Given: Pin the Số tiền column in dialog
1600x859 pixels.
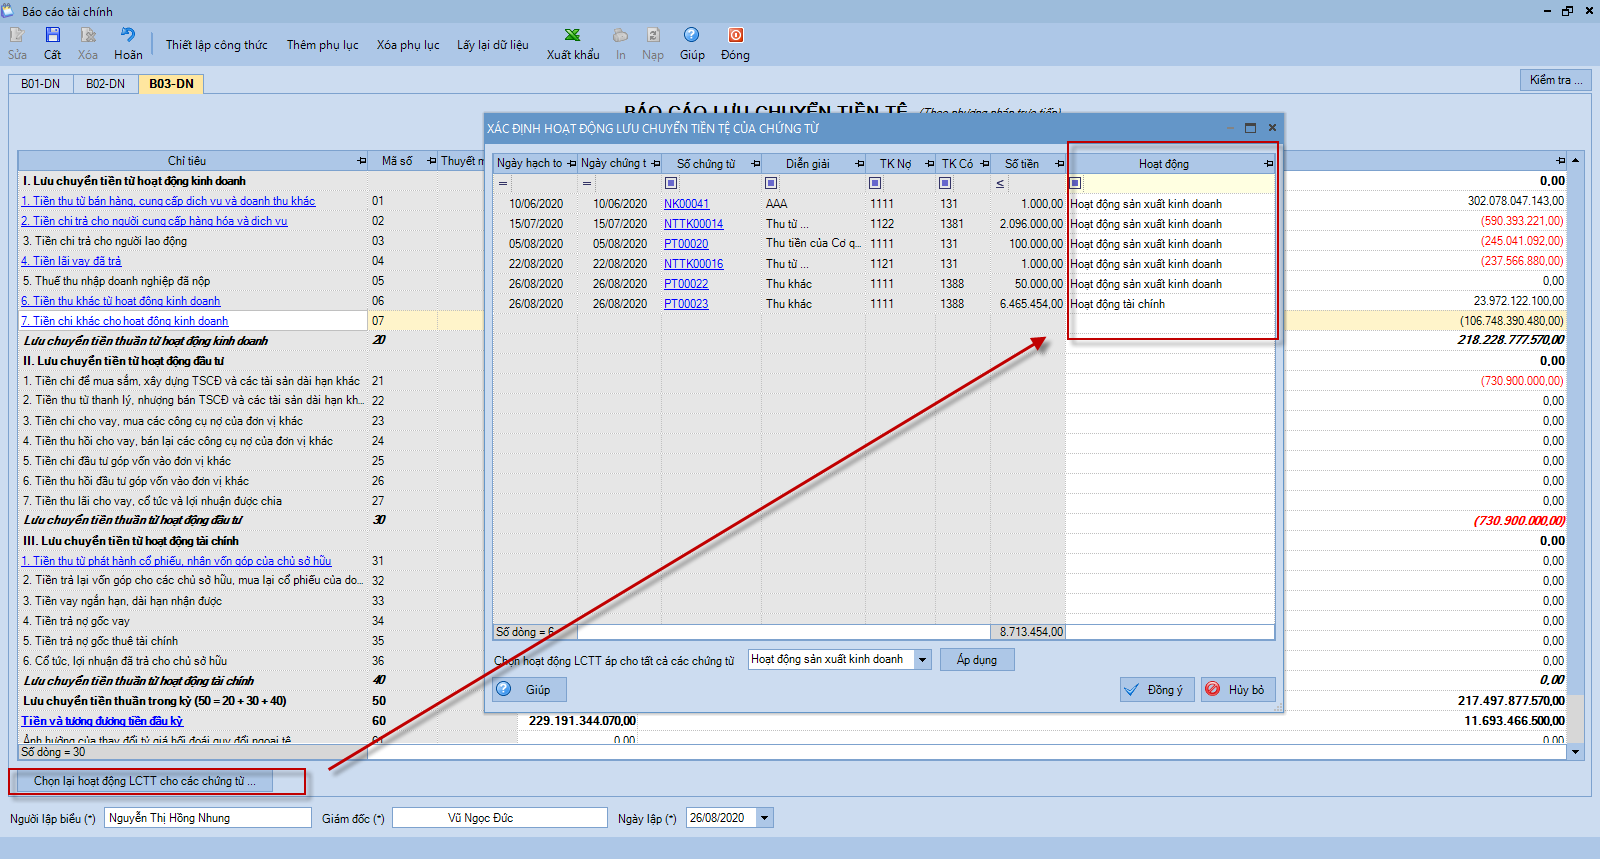Looking at the screenshot, I should pyautogui.click(x=1059, y=164).
